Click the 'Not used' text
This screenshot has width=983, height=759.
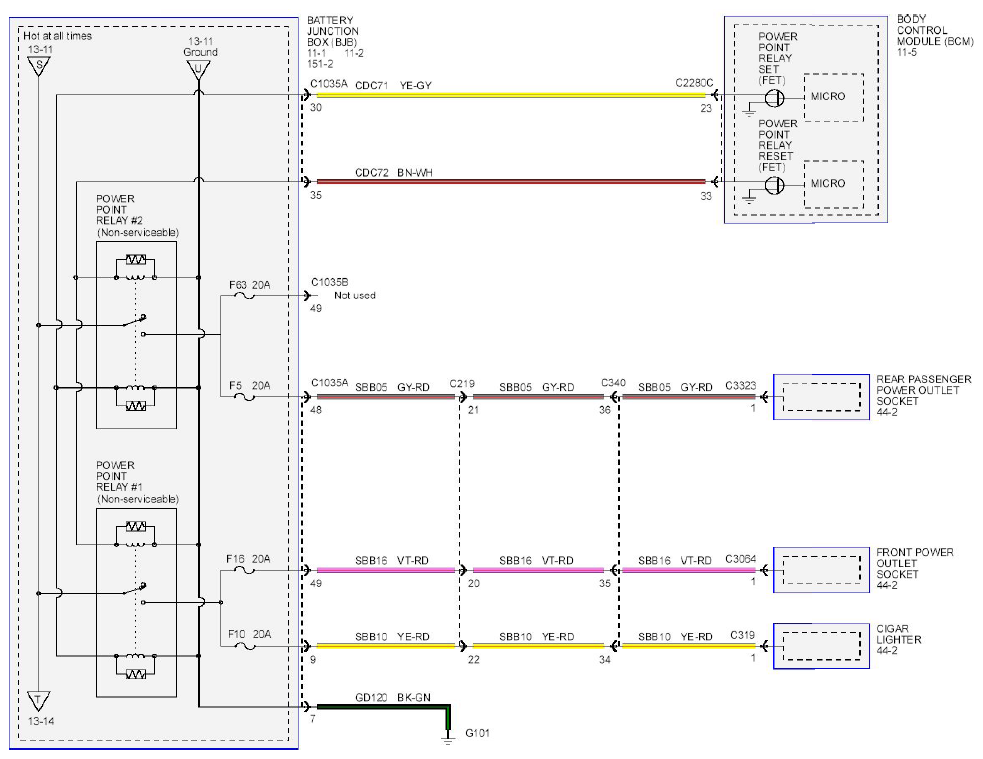point(355,295)
